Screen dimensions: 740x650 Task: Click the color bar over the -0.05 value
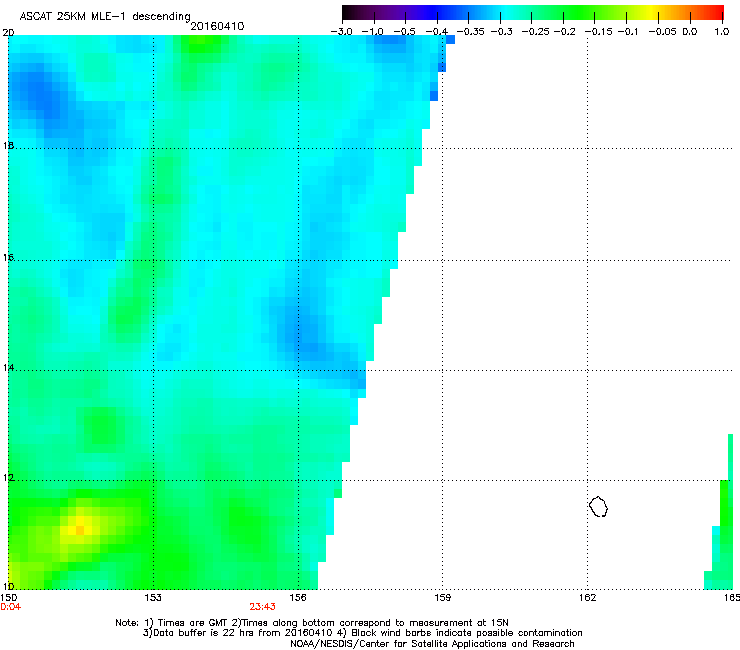pyautogui.click(x=659, y=13)
